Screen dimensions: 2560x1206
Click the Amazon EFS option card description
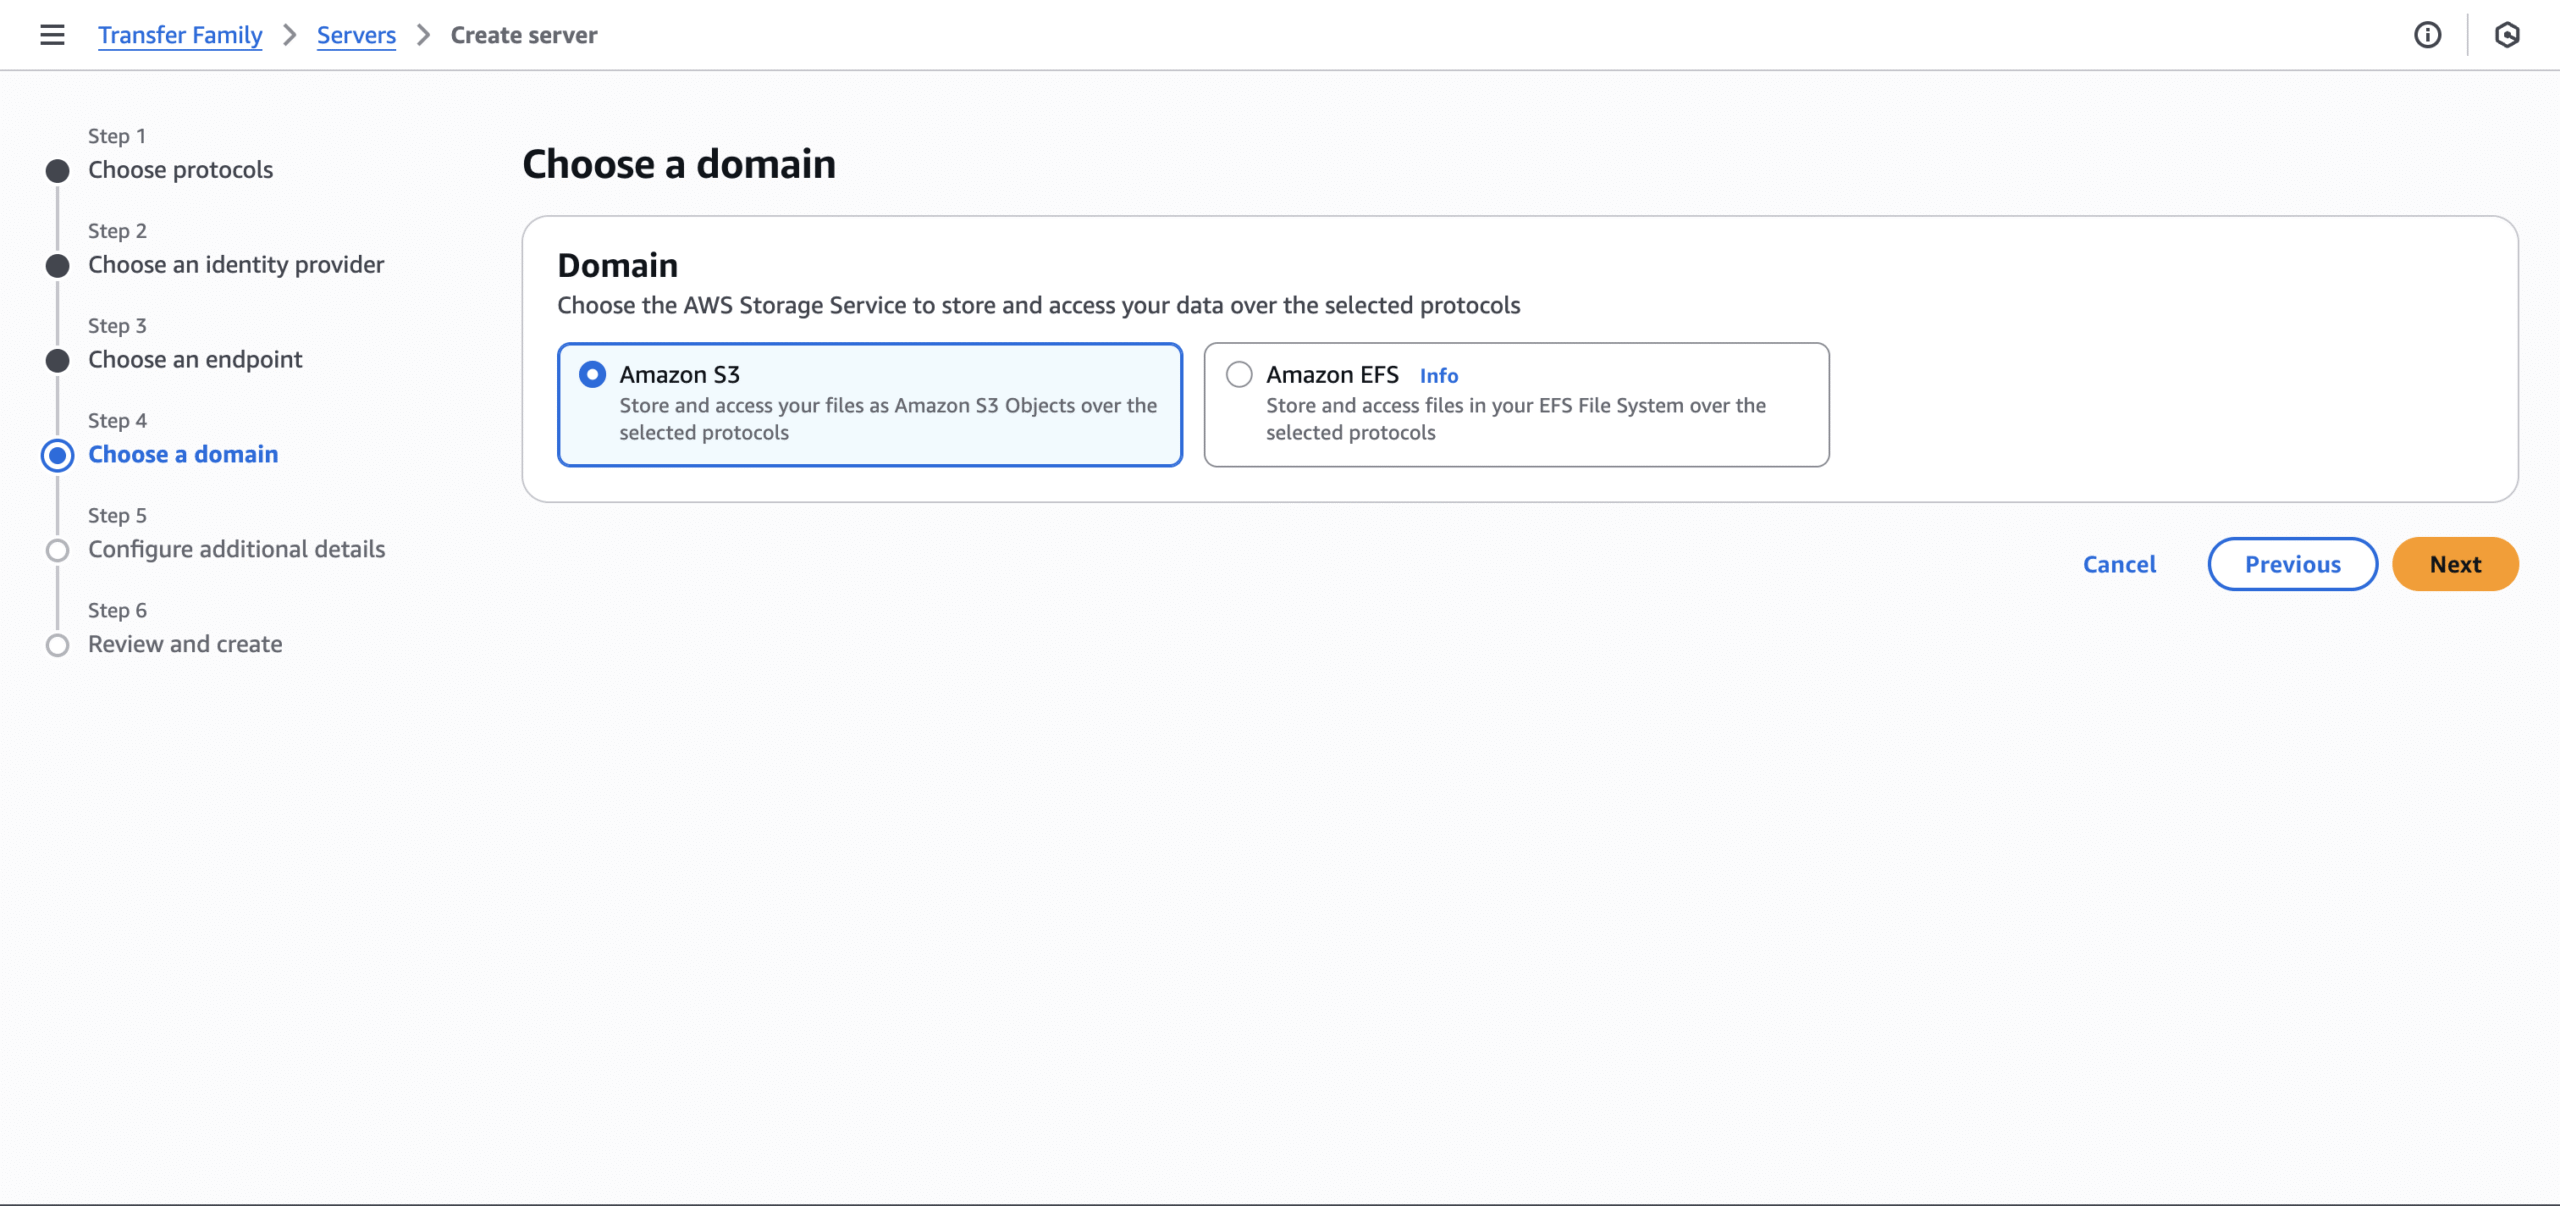coord(1514,419)
